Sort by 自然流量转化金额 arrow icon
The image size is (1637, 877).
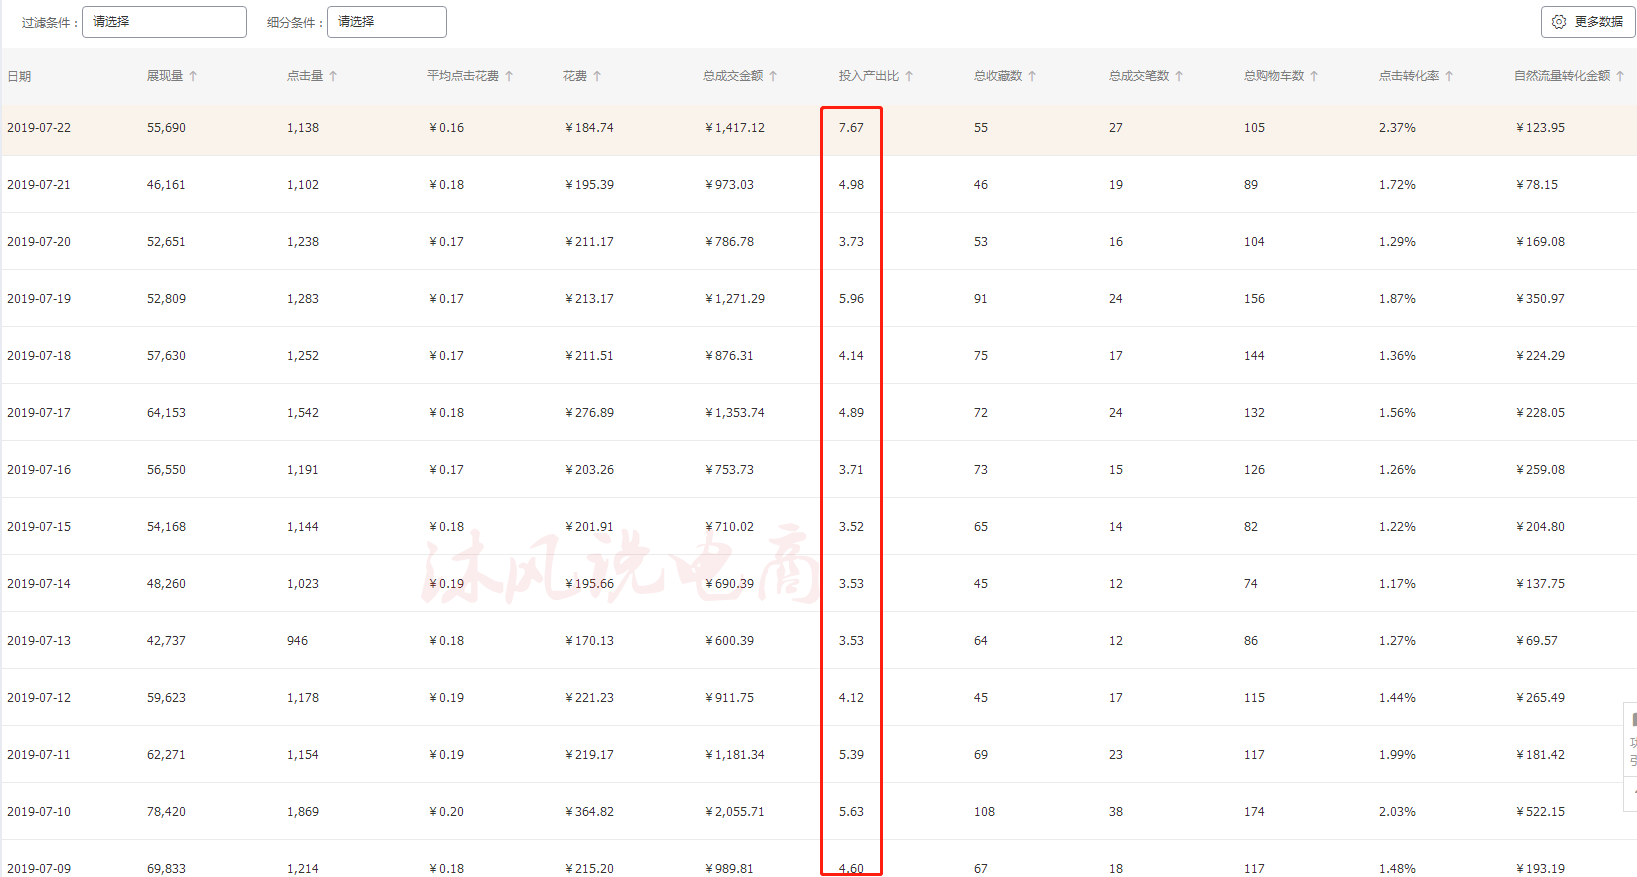(x=1620, y=76)
